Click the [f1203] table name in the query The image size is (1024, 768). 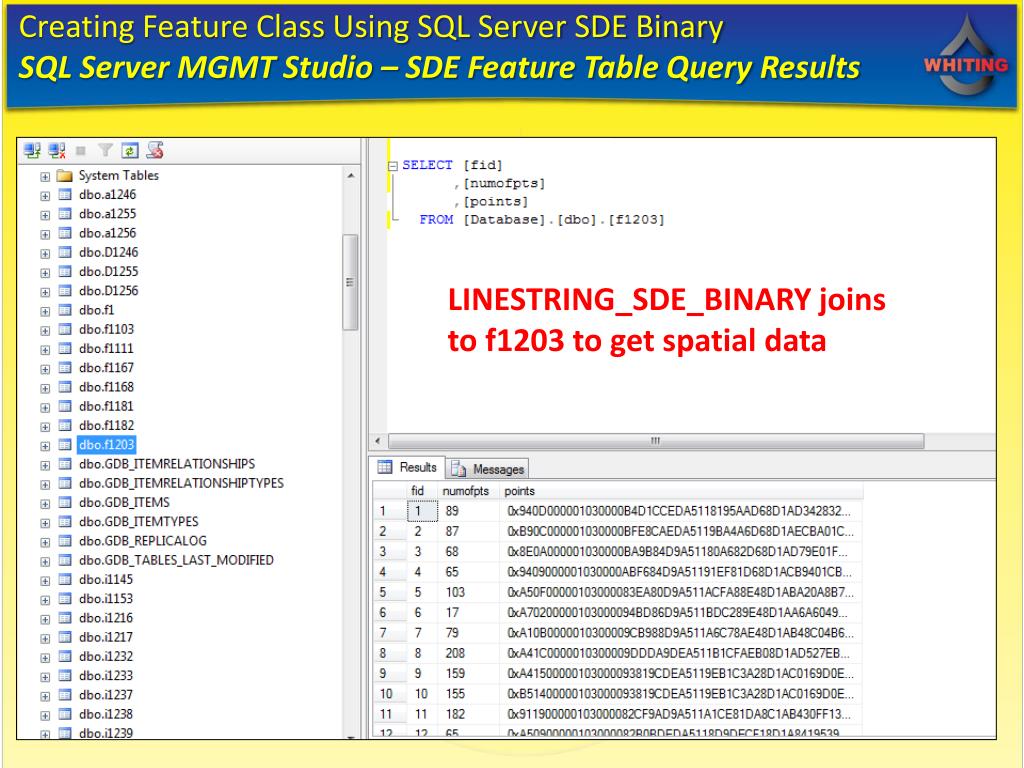tap(635, 220)
